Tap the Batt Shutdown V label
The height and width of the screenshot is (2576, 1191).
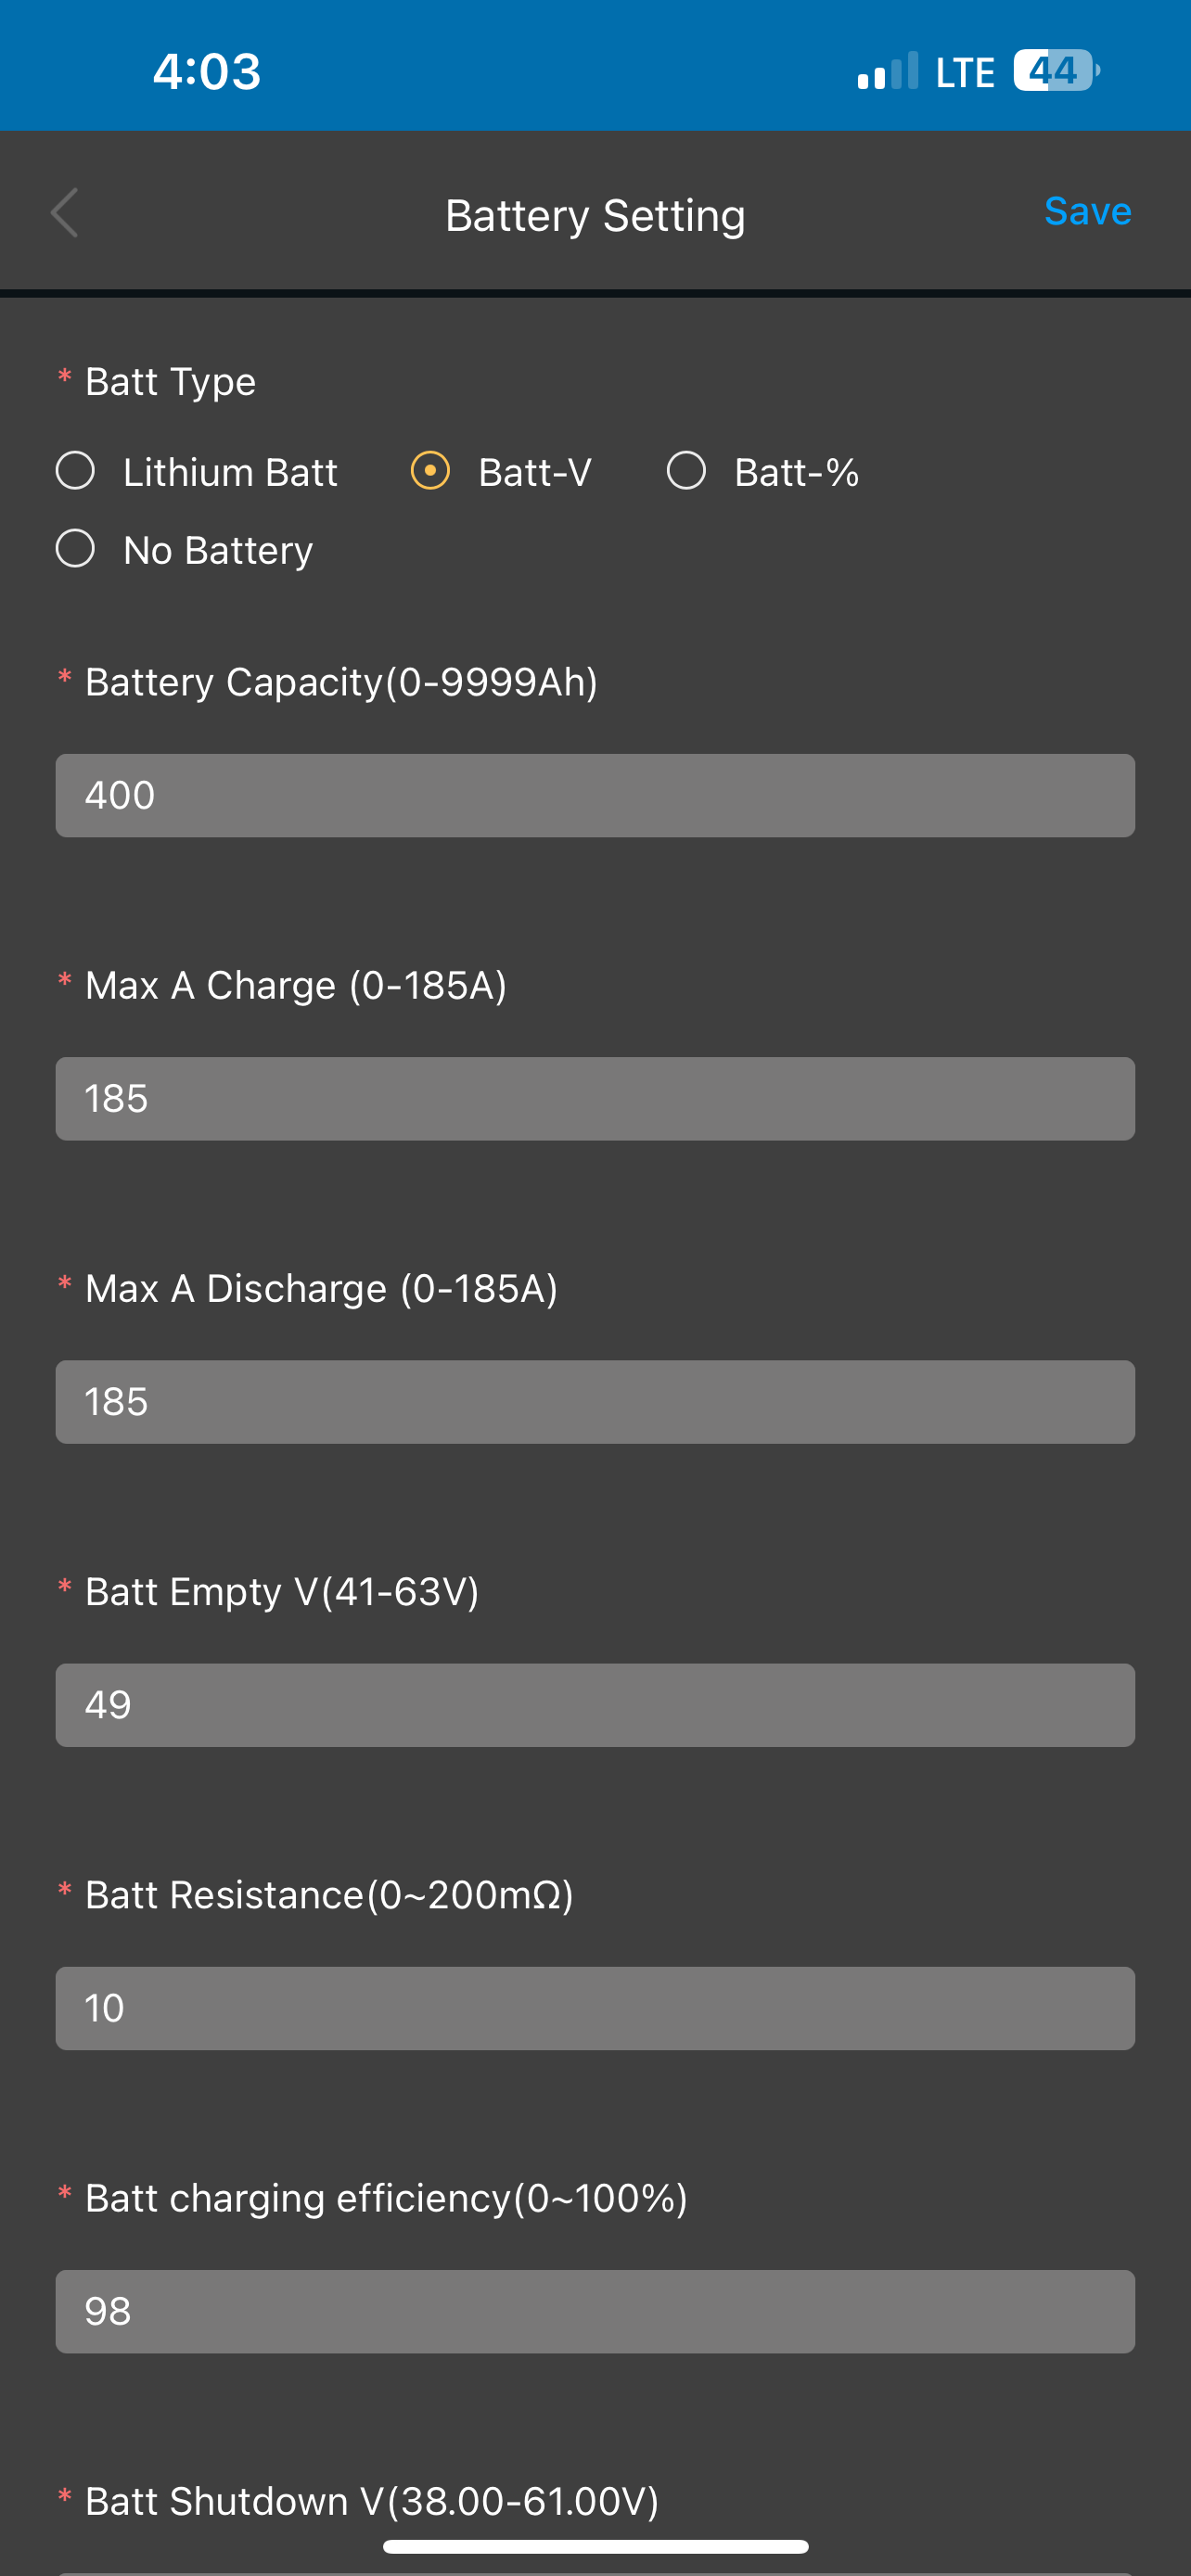372,2501
